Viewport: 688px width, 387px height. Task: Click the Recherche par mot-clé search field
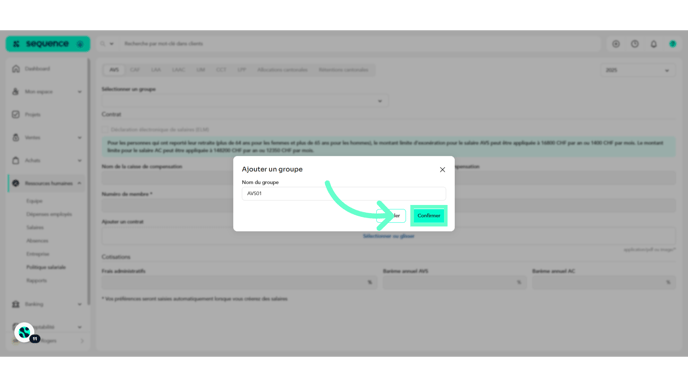pos(360,44)
